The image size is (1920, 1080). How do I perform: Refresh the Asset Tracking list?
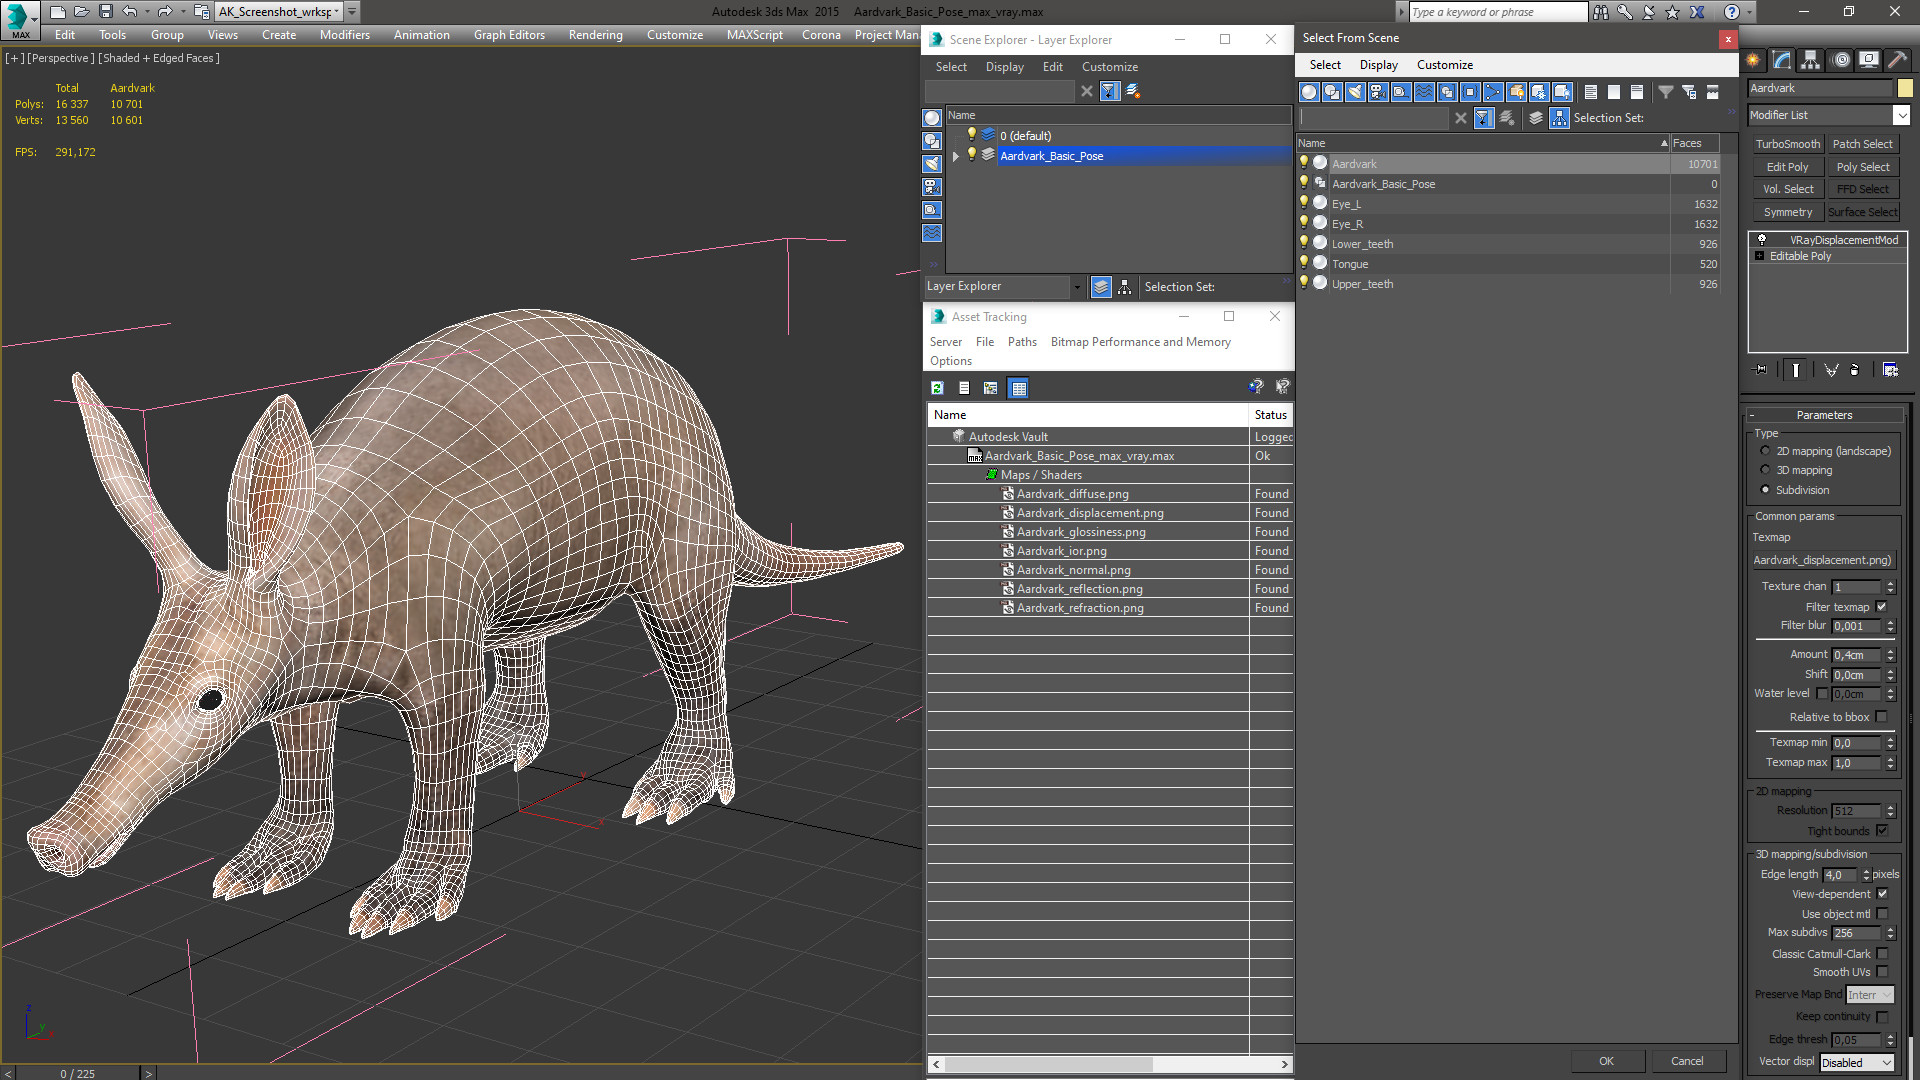pos(937,388)
